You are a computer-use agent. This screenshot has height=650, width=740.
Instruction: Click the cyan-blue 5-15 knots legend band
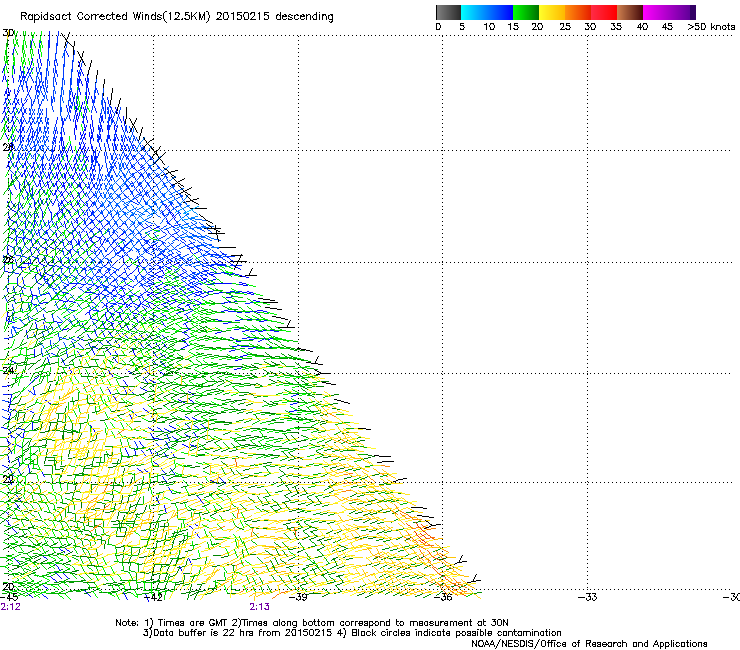(487, 12)
